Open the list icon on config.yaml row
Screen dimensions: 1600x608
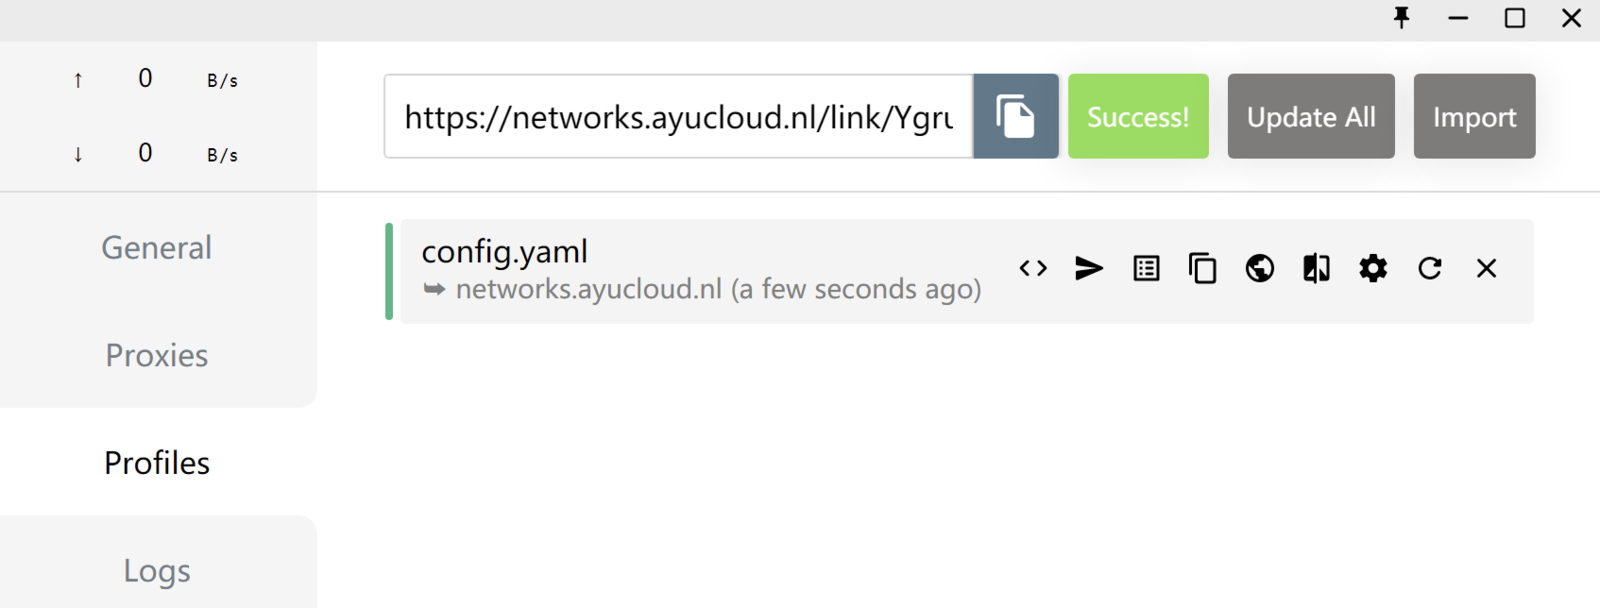[x=1146, y=268]
